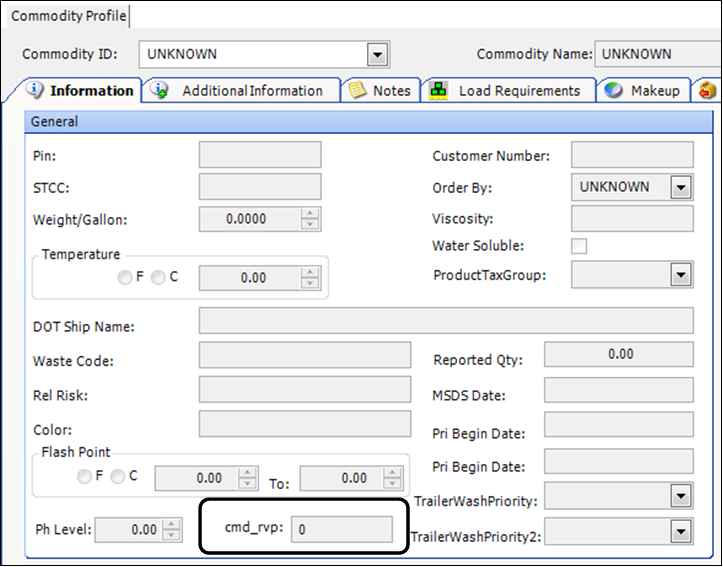
Task: Open the Notes tab
Action: tap(380, 90)
